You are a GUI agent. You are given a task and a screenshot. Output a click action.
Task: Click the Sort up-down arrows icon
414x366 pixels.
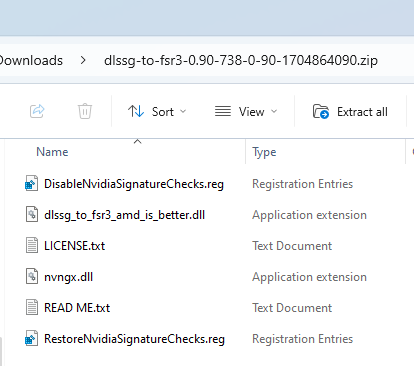point(136,111)
